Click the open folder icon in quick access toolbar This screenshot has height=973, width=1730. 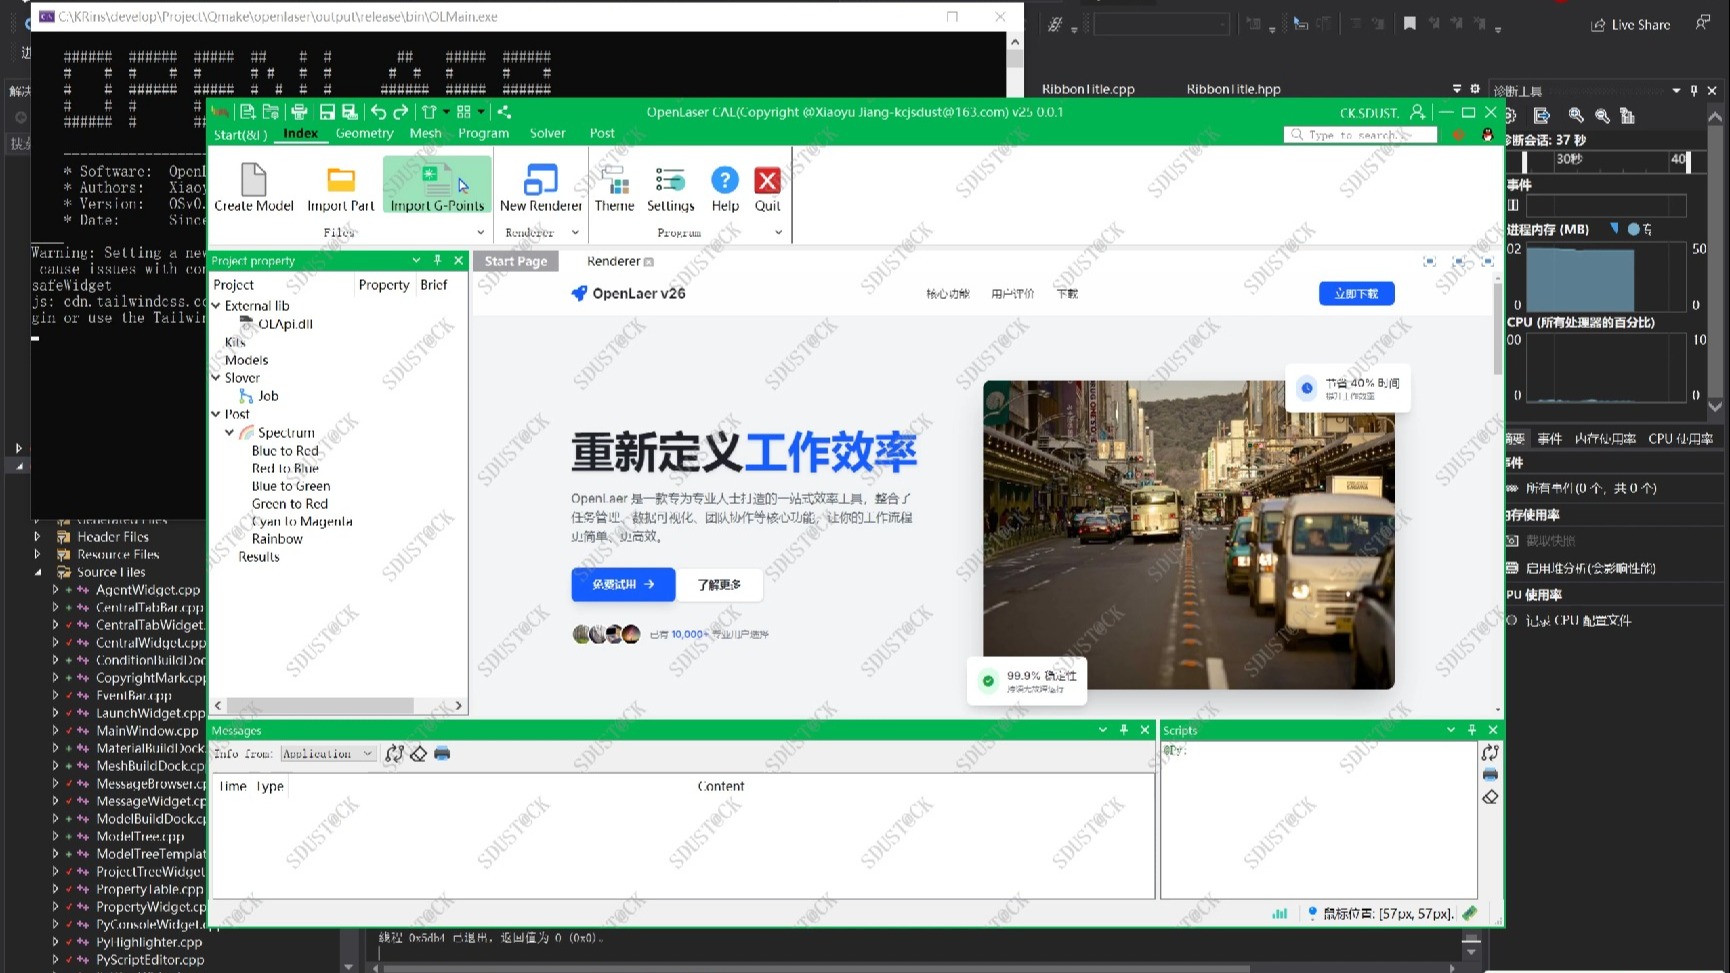(x=270, y=112)
